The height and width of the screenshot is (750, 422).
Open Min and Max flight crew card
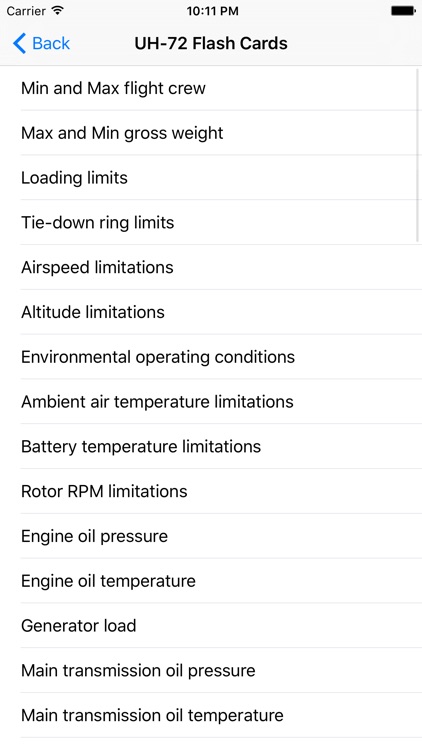pyautogui.click(x=211, y=88)
